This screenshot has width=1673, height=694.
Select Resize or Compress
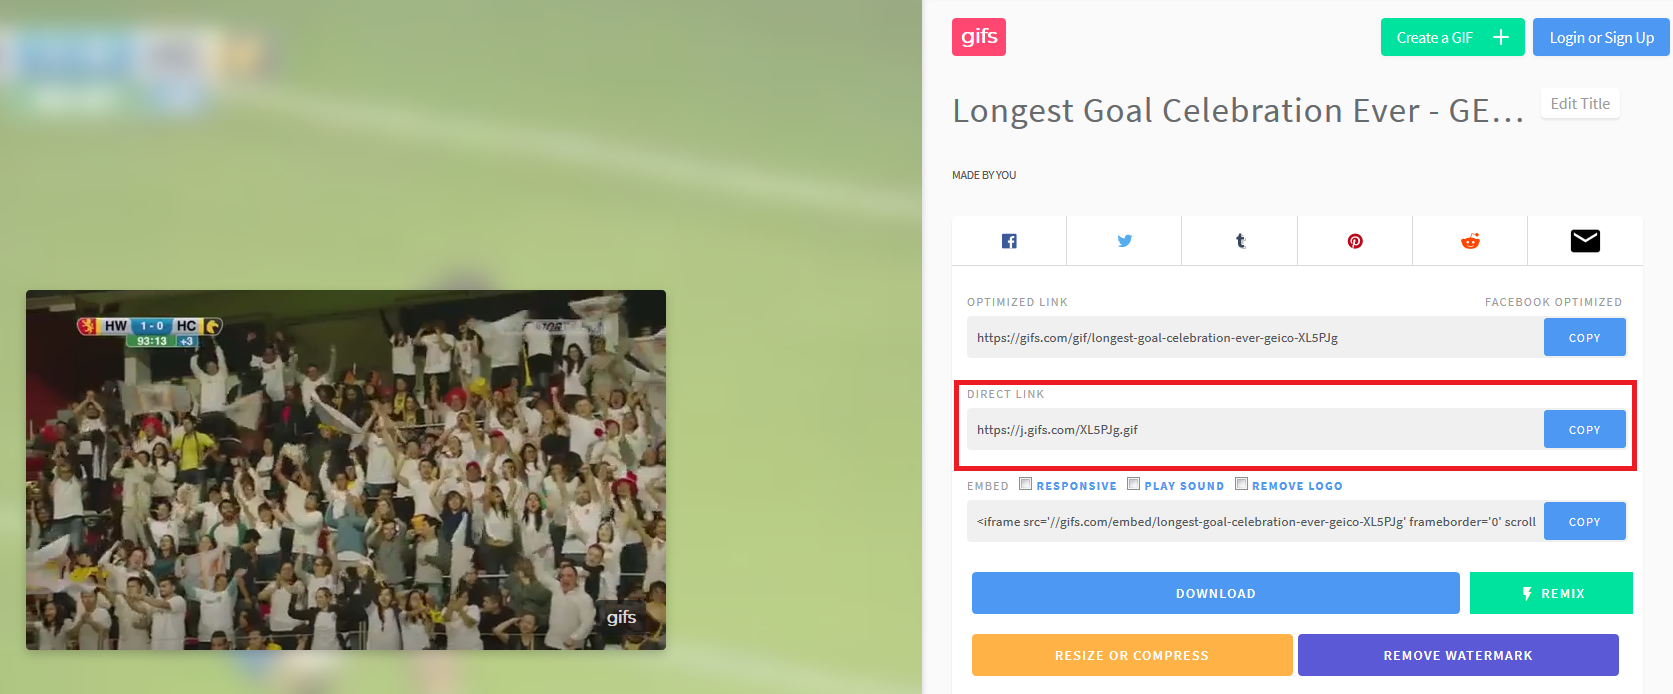point(1132,655)
